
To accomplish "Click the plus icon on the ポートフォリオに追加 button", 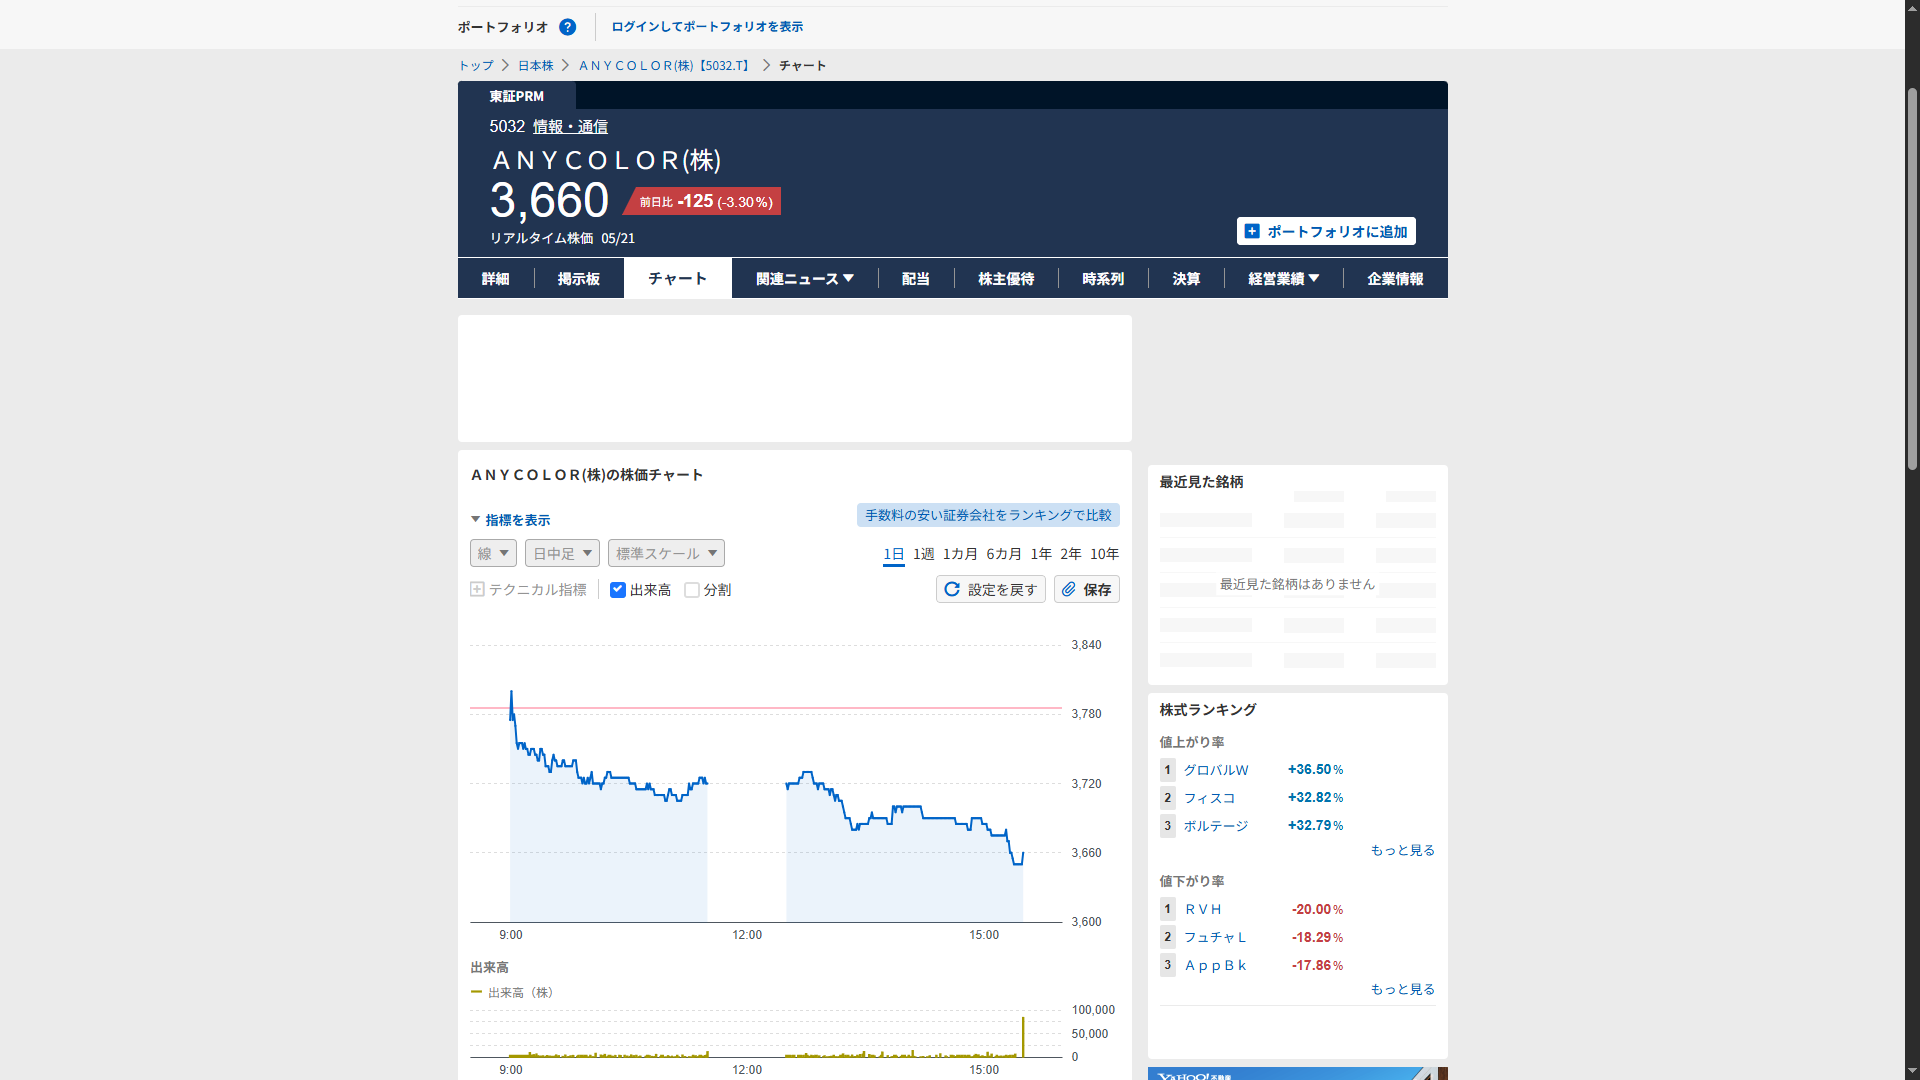I will pyautogui.click(x=1252, y=231).
